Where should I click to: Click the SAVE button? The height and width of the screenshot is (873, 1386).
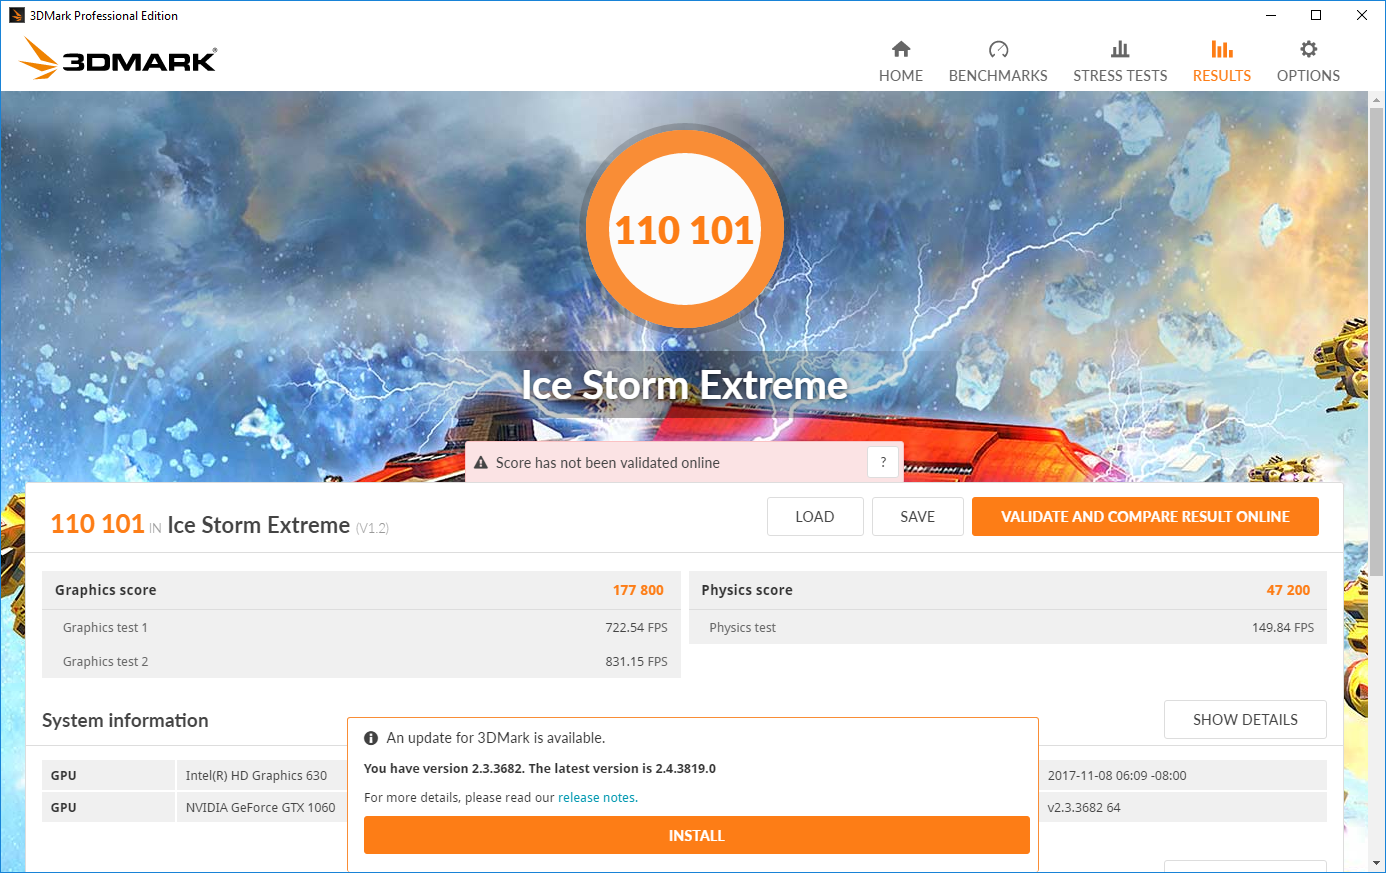coord(917,517)
